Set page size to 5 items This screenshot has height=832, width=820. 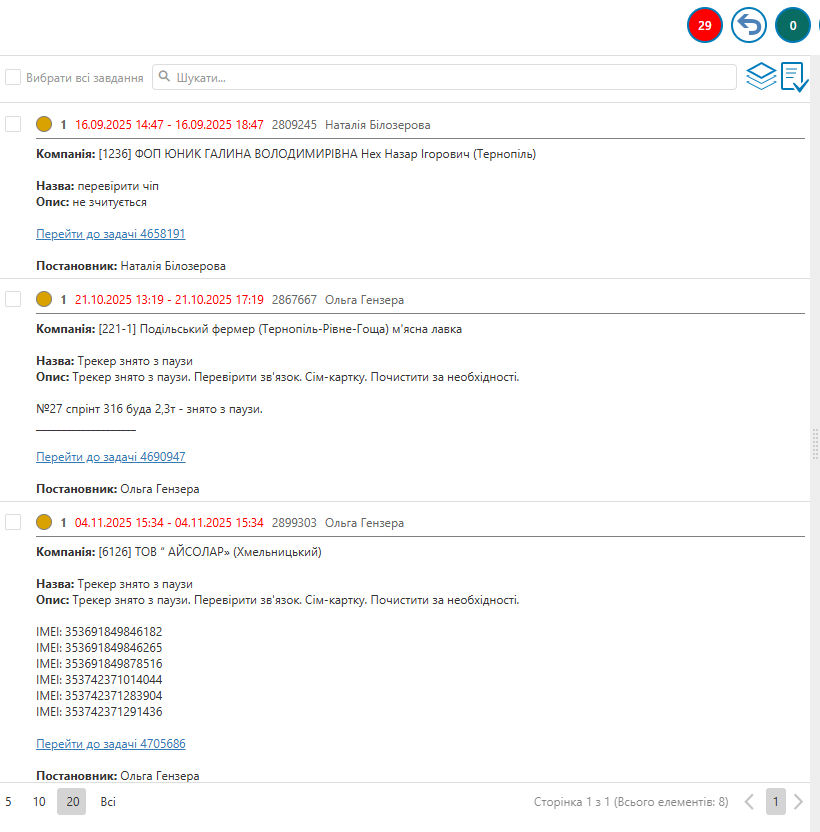click(8, 802)
